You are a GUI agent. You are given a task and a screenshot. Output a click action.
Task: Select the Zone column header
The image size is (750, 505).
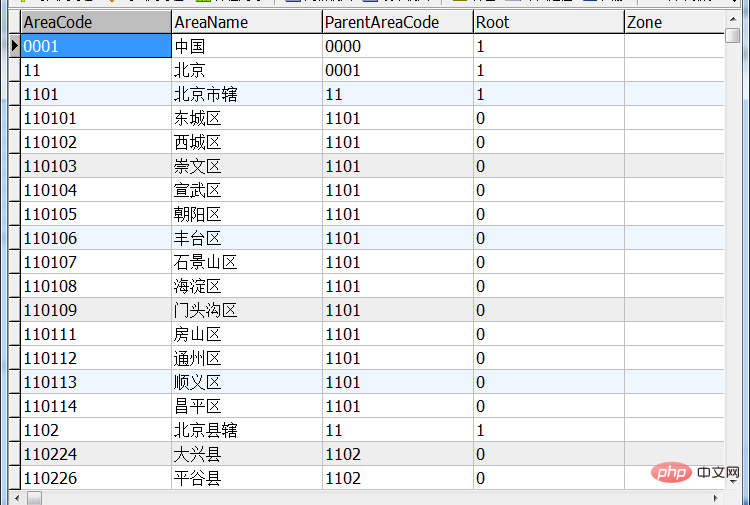click(674, 22)
